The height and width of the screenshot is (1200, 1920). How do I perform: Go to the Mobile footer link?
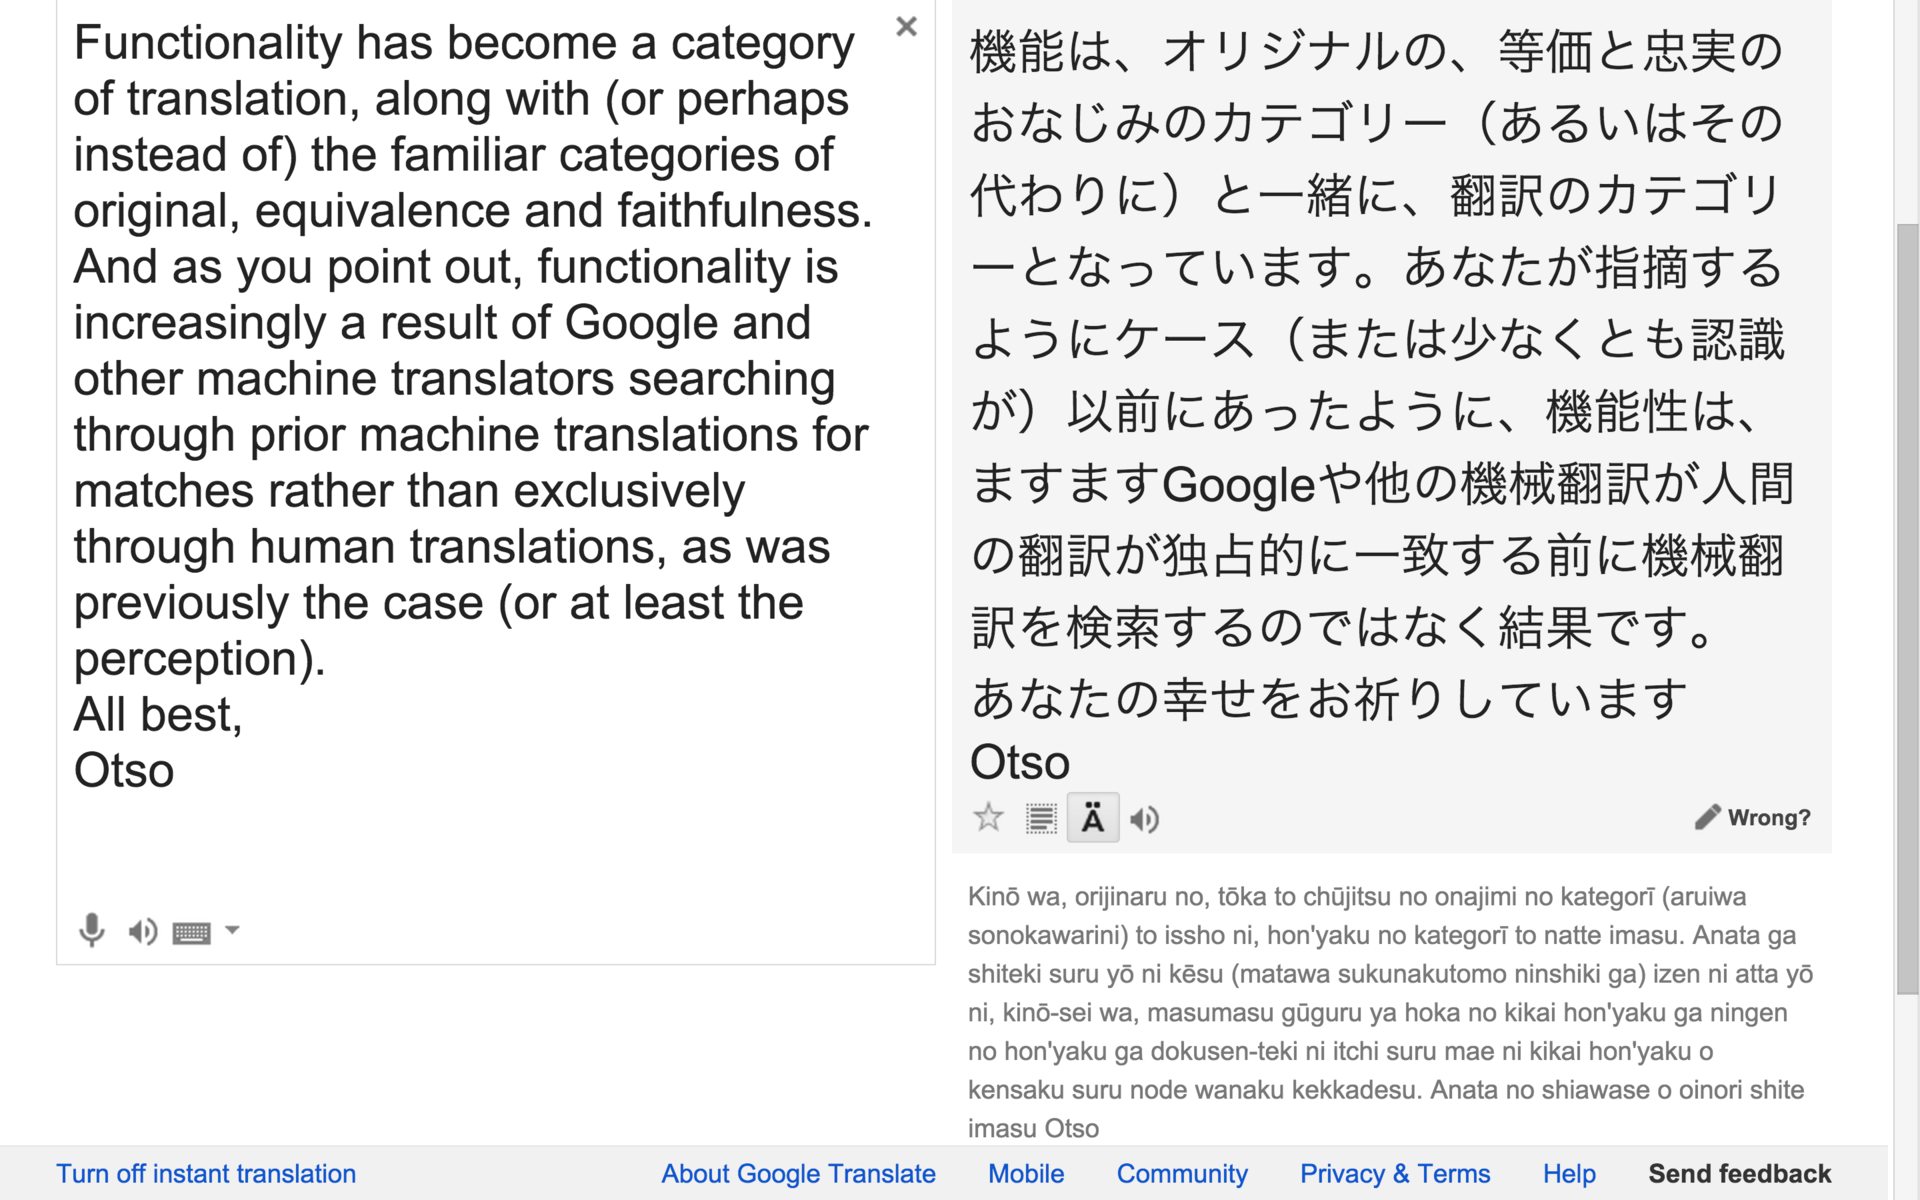point(1026,1174)
